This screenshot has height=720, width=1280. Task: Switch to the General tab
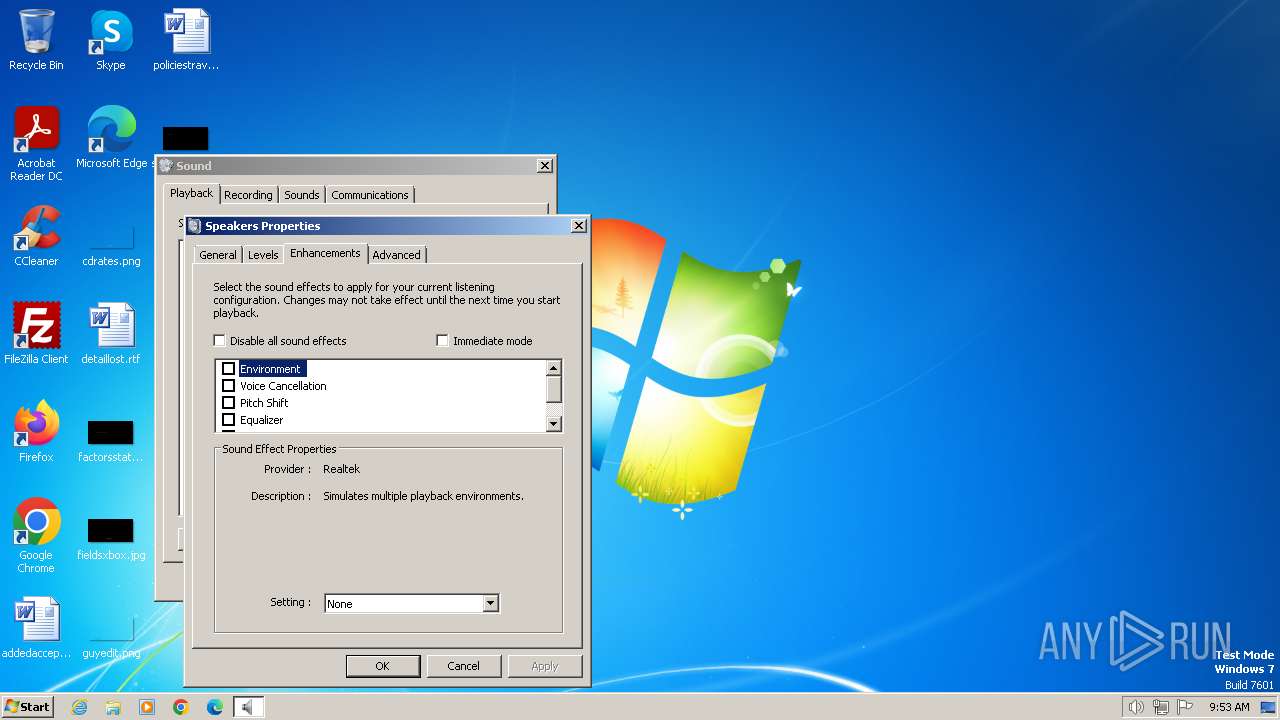218,255
